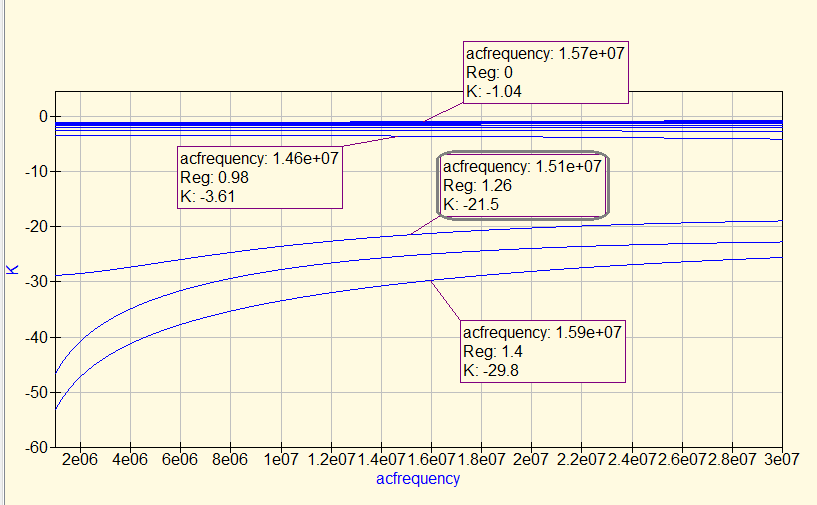Click the highlighted marker box with K: -21.5
Image resolution: width=817 pixels, height=505 pixels.
click(x=523, y=186)
